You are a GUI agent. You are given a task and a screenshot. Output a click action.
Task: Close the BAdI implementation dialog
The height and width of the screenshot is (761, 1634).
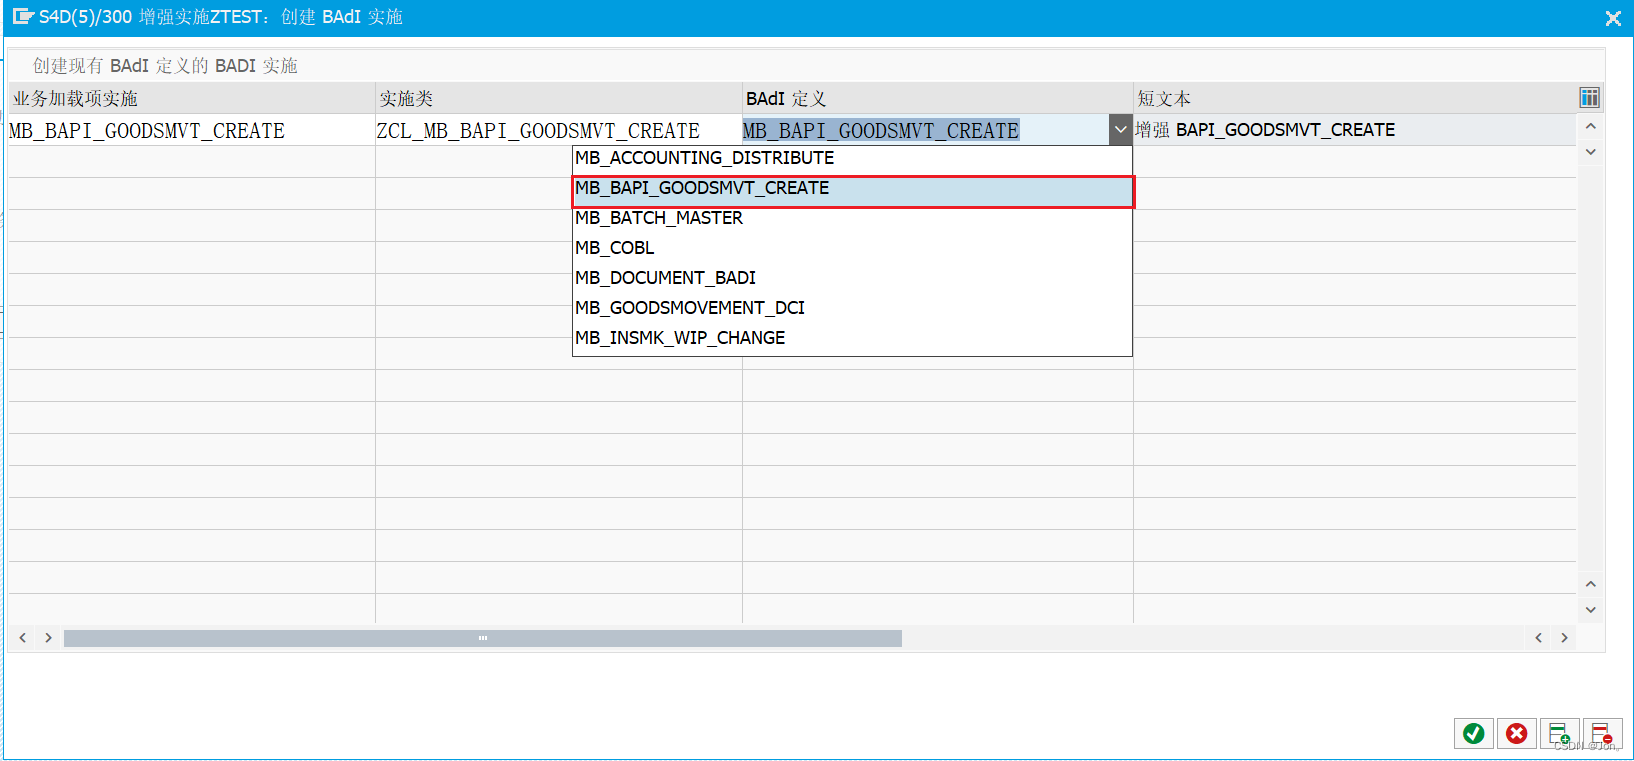point(1612,18)
